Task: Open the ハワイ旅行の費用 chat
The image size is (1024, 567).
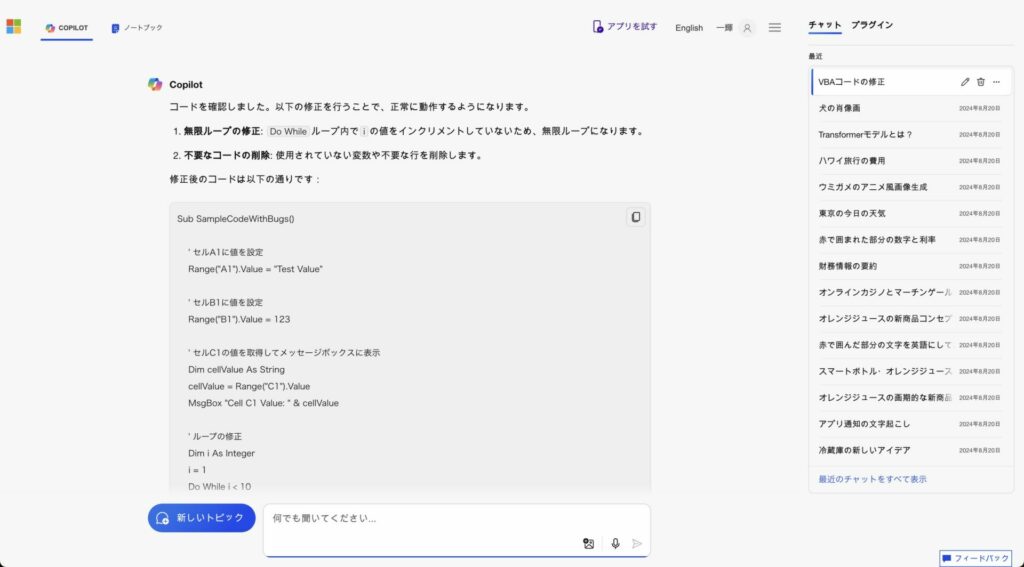Action: pos(910,161)
